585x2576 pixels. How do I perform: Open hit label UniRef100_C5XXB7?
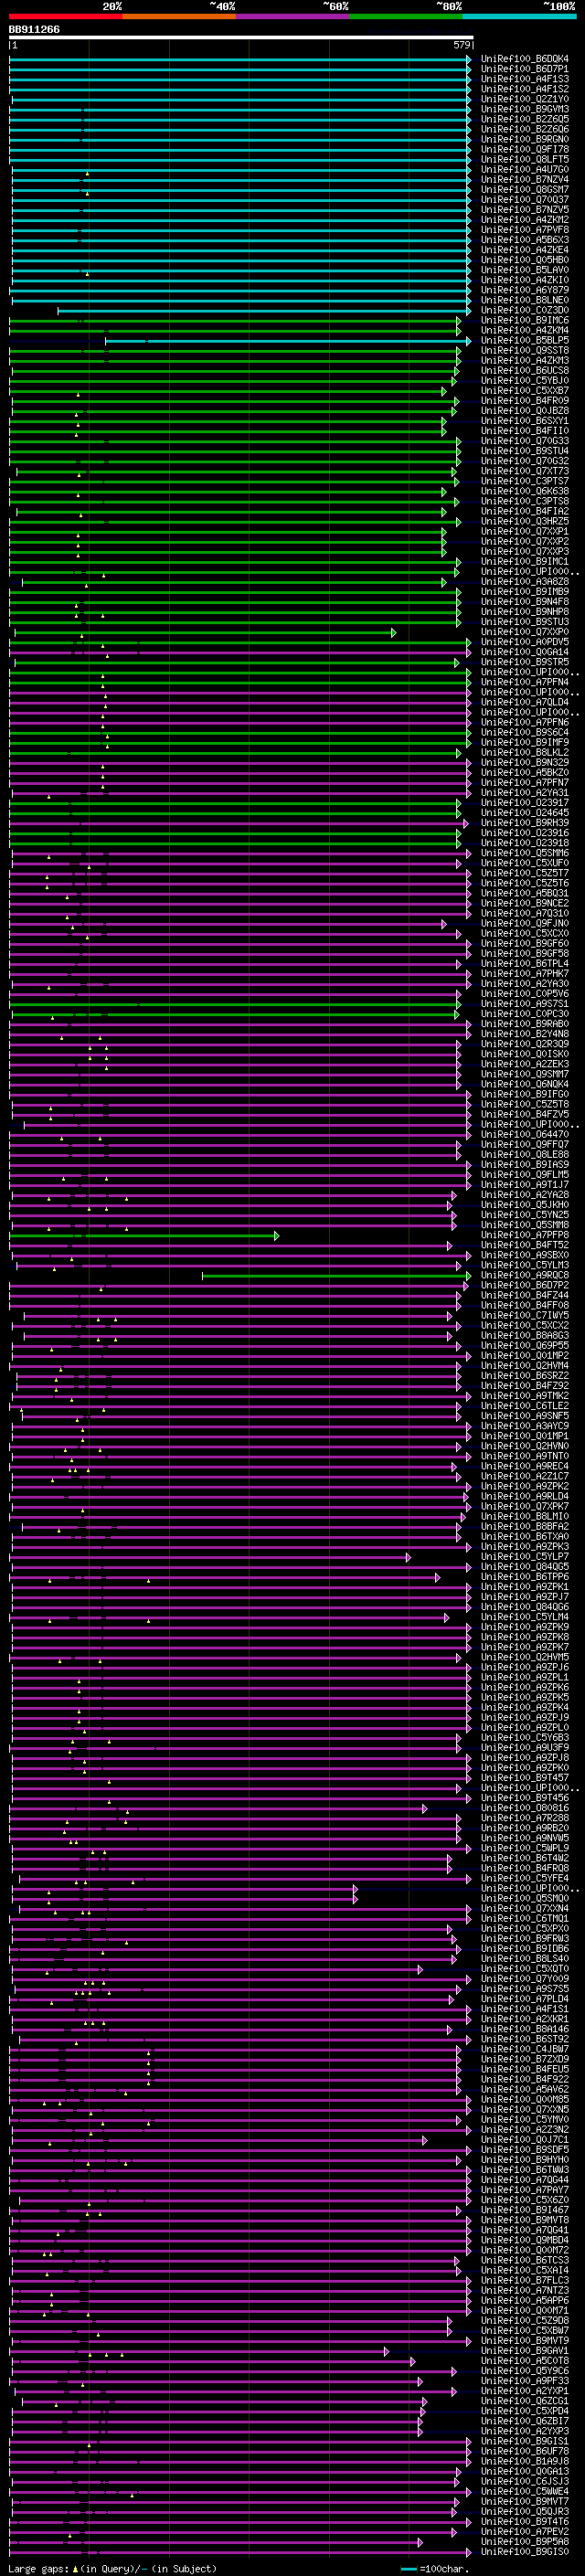click(x=525, y=390)
